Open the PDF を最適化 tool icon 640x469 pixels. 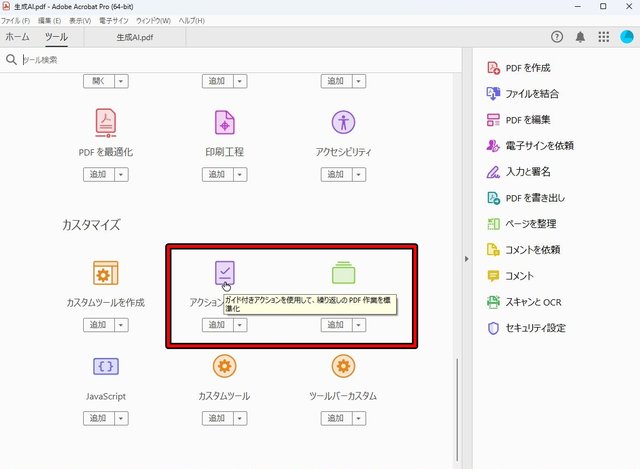pos(106,122)
